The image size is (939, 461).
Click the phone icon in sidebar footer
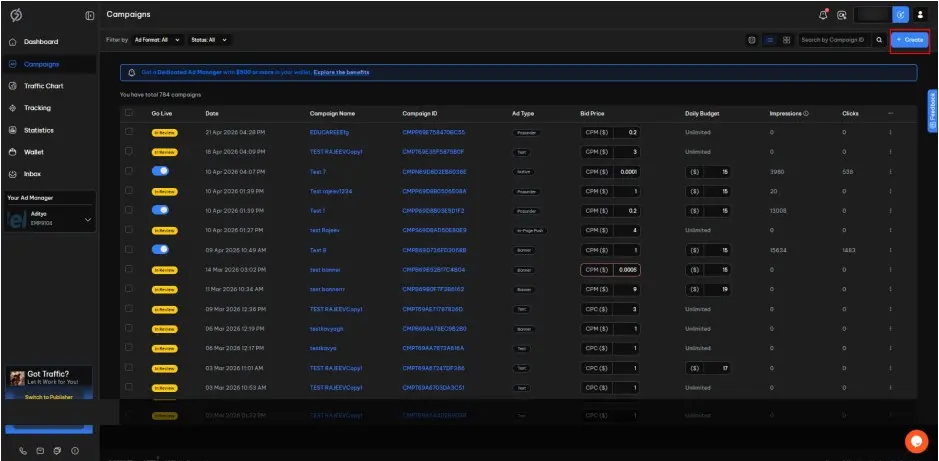[23, 451]
